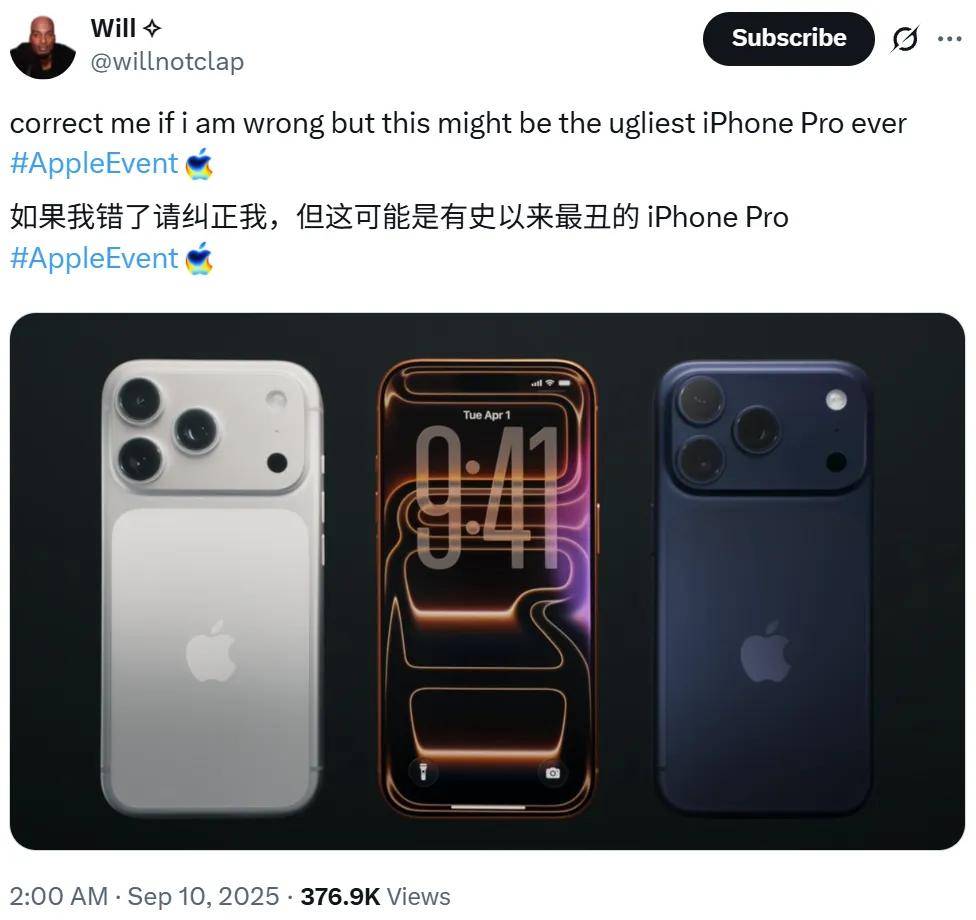
Task: Click the 9:41 lock screen clock
Action: (x=487, y=497)
